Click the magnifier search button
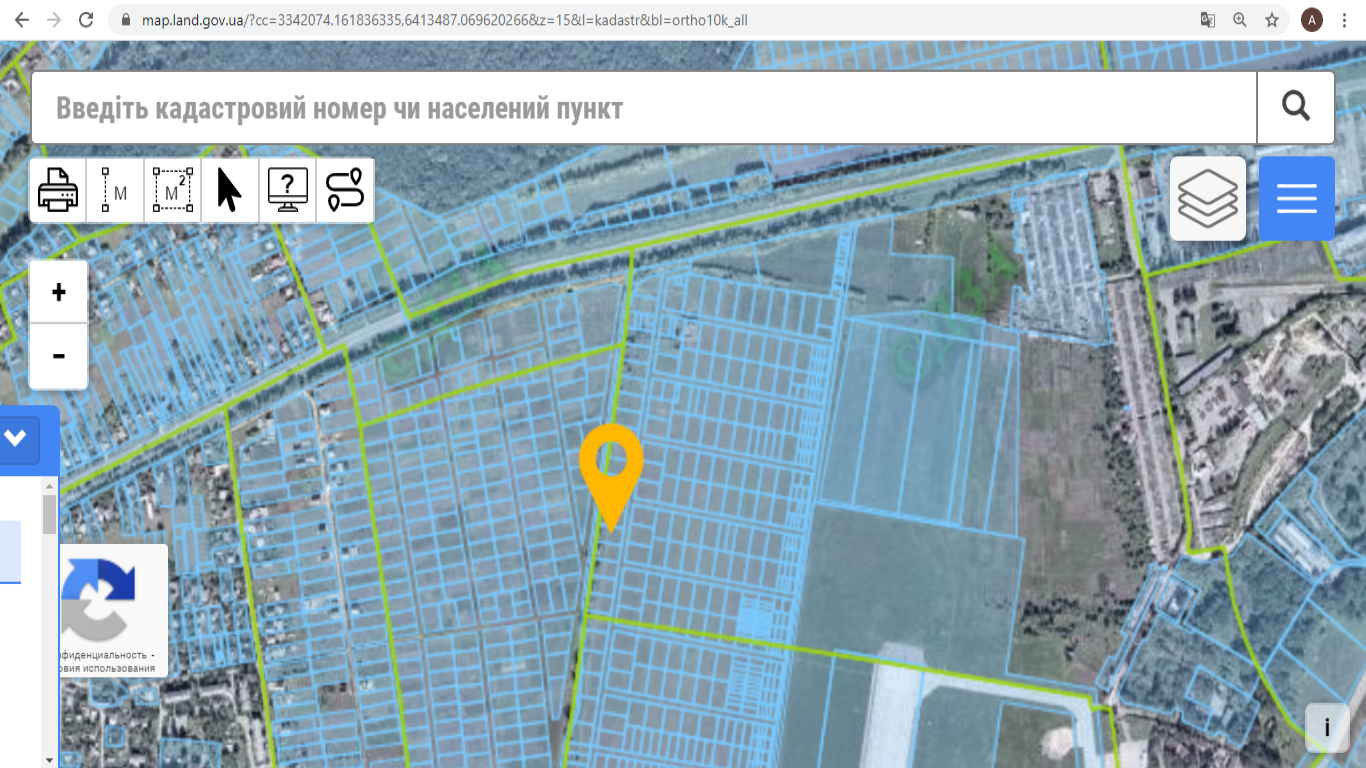The image size is (1366, 768). coord(1296,107)
